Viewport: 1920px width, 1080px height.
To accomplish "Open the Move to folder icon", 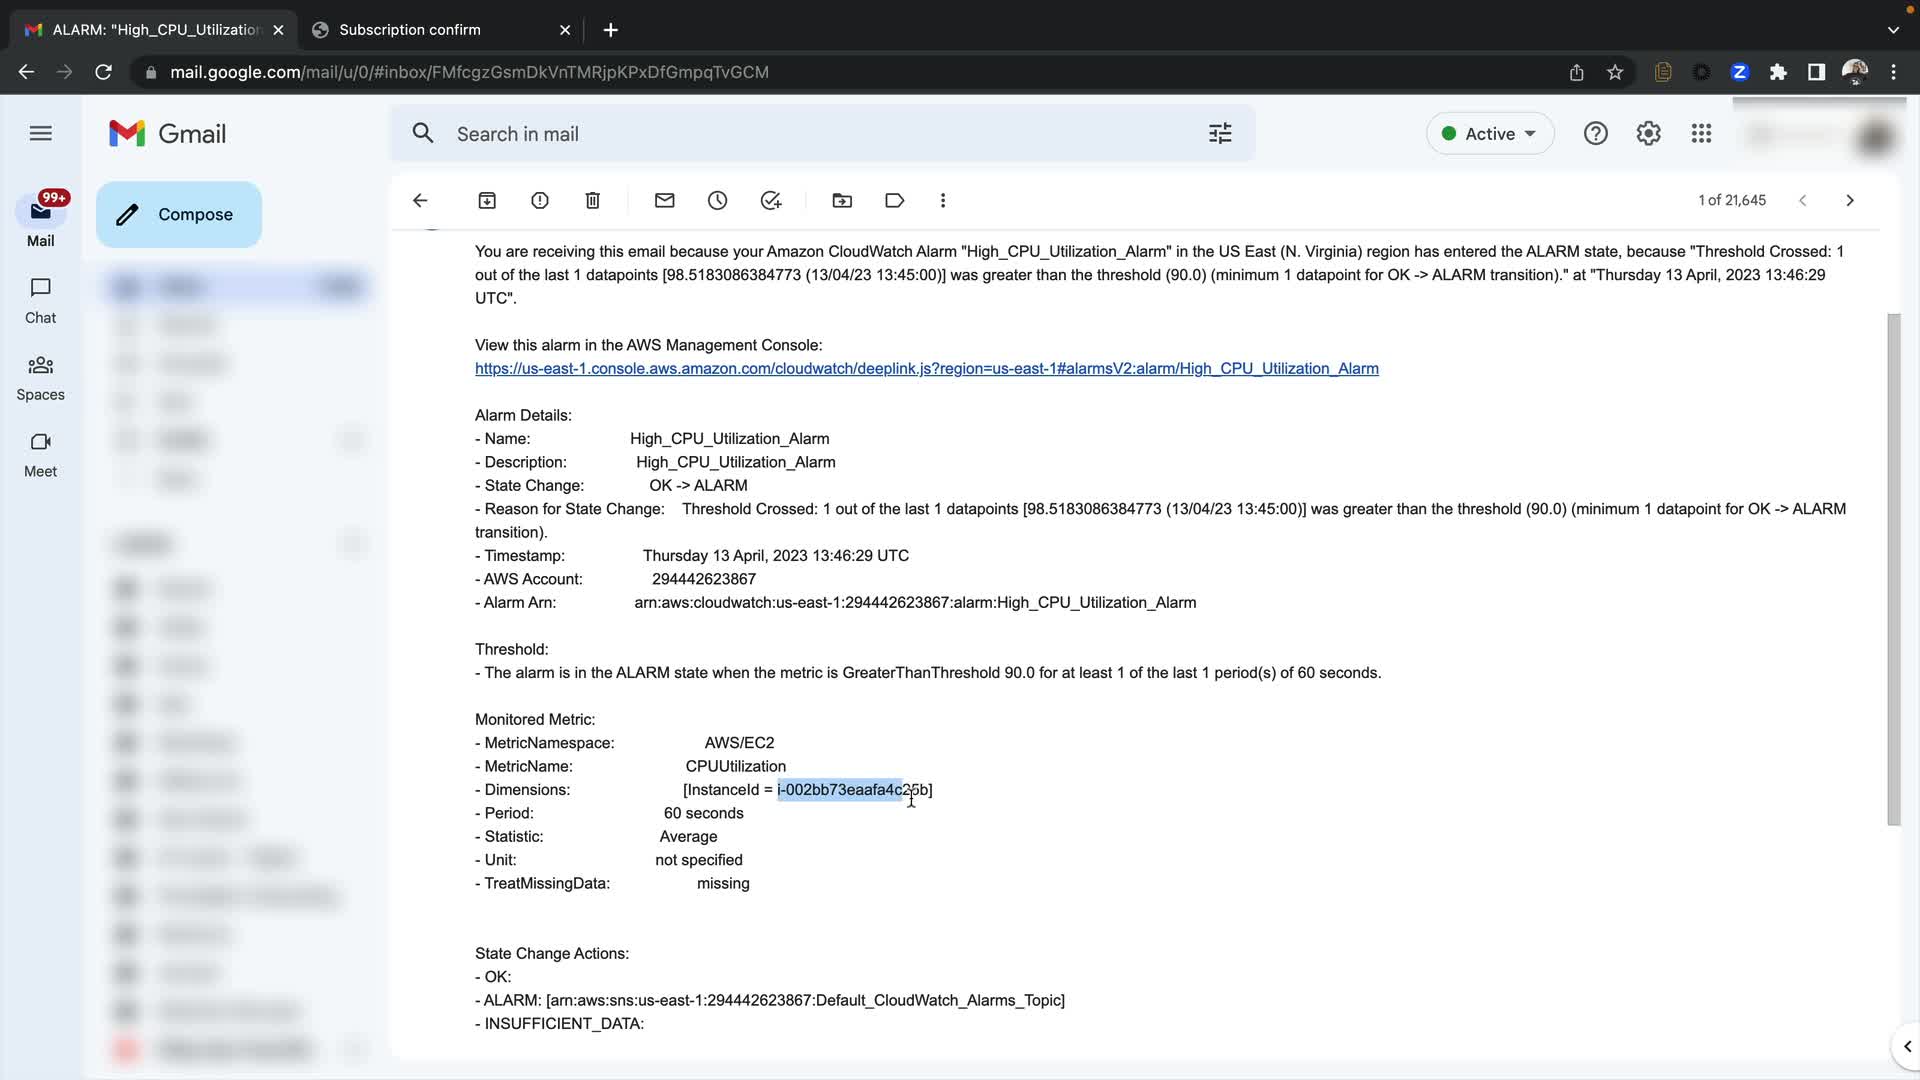I will (x=842, y=200).
